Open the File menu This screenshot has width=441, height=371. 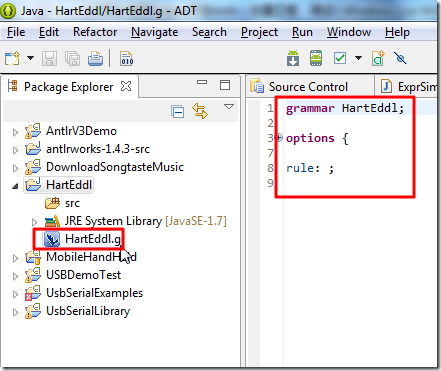click(x=16, y=32)
